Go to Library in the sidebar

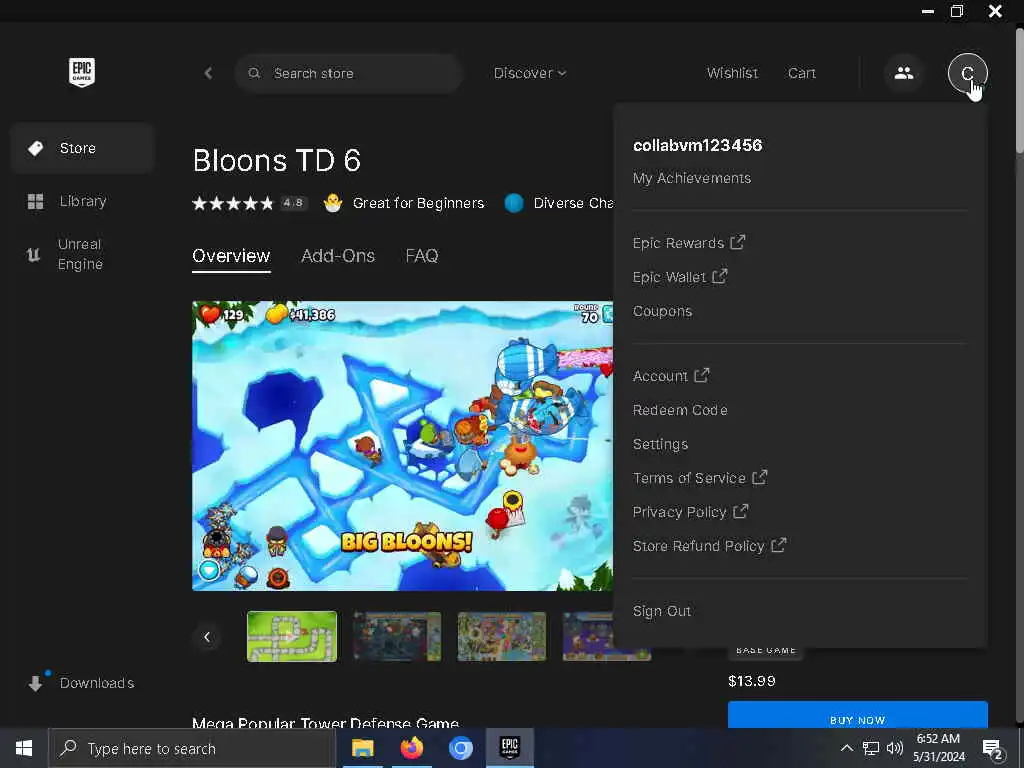pyautogui.click(x=82, y=201)
